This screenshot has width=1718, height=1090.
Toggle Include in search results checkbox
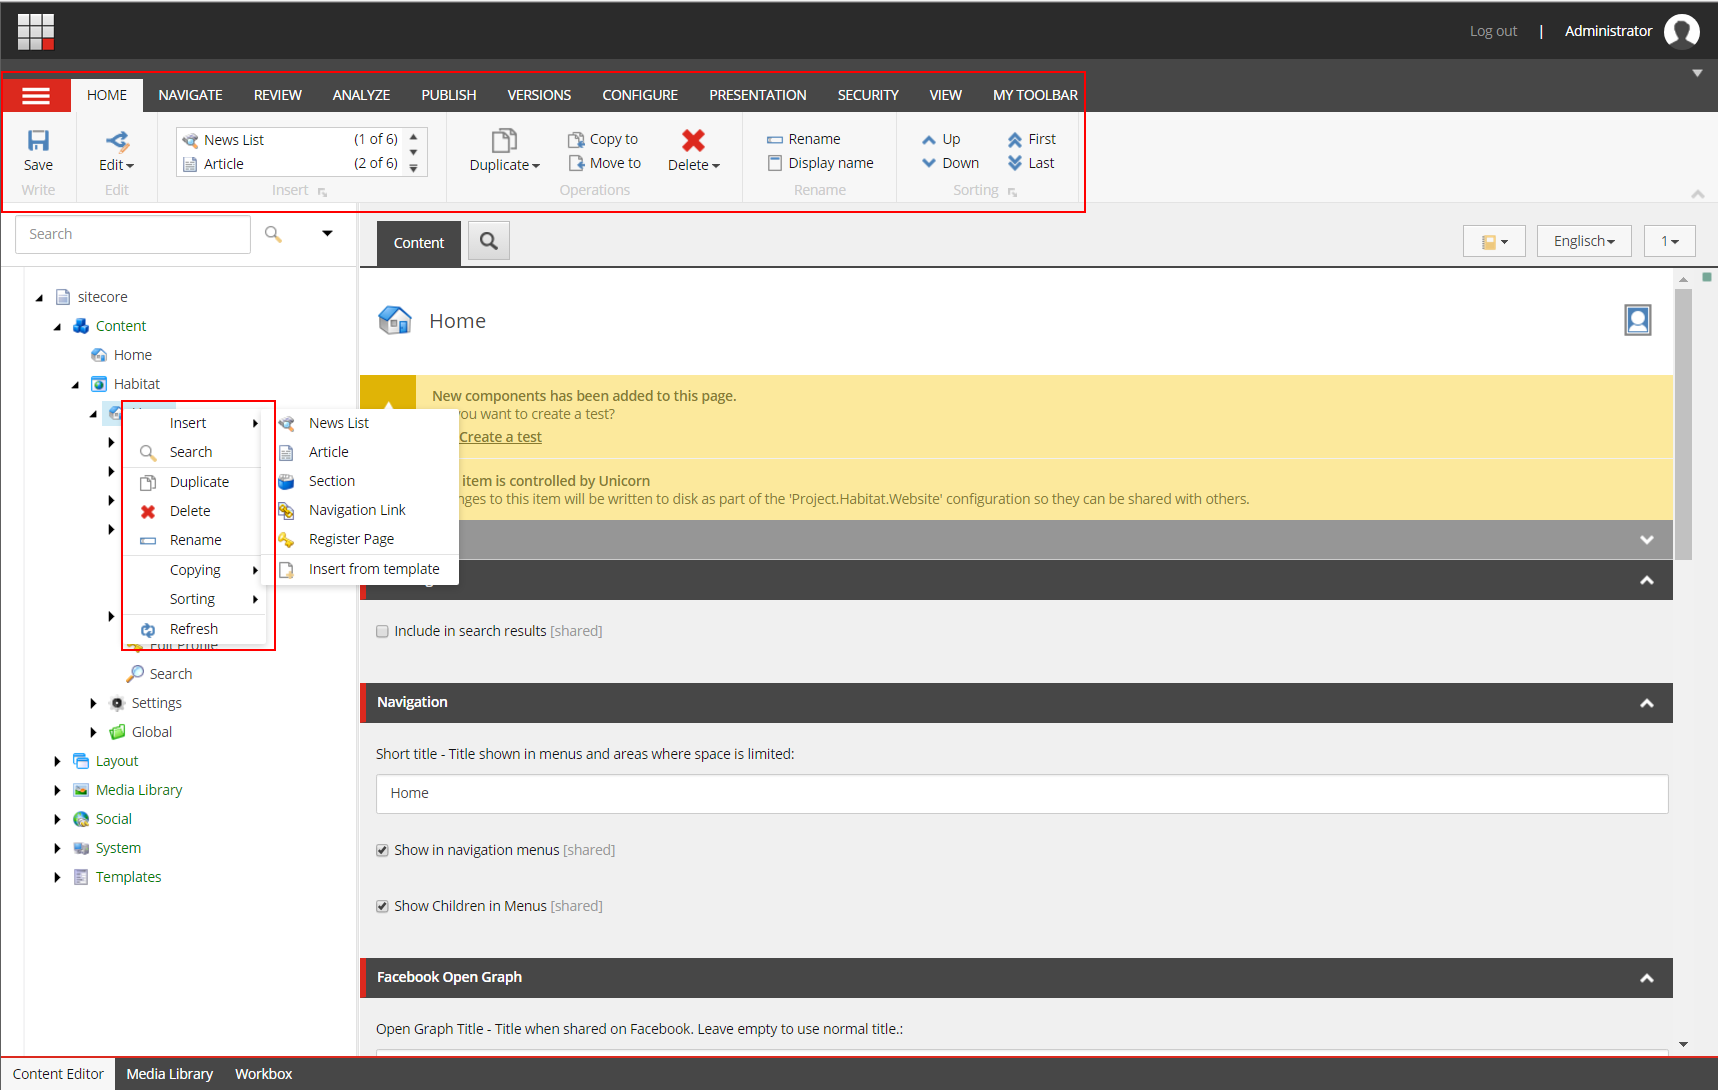[382, 631]
